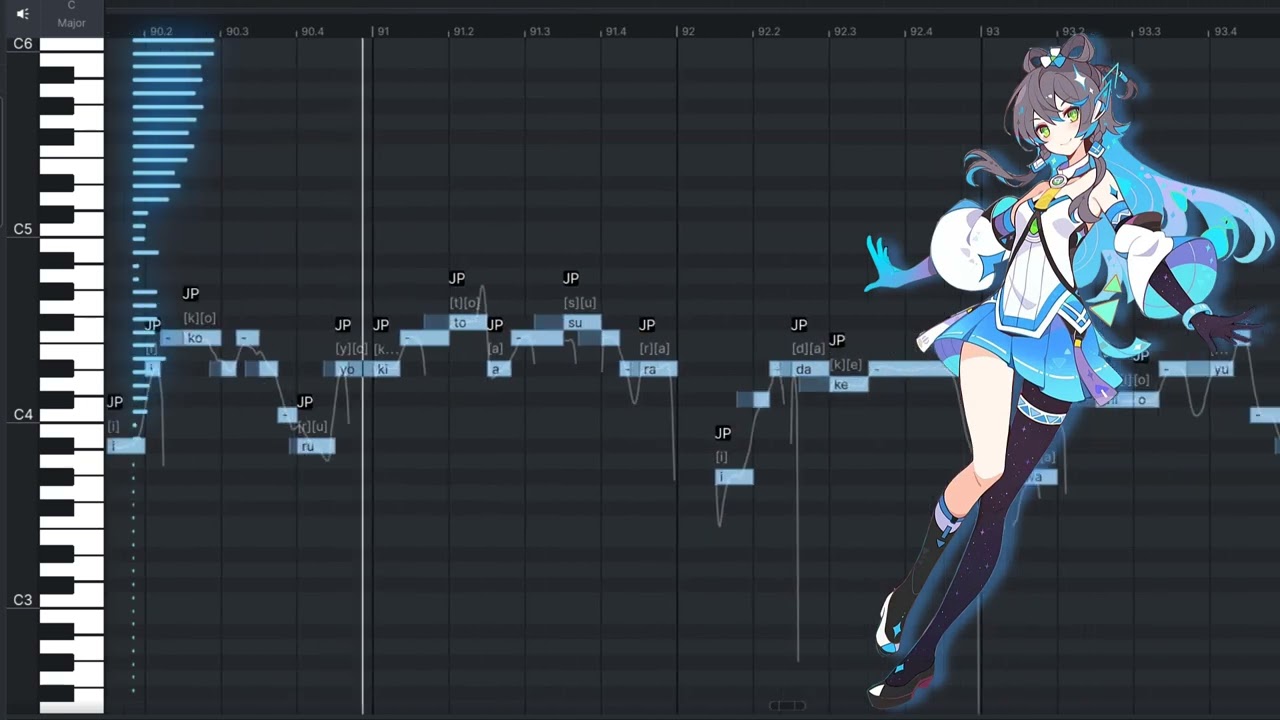Click ruler mark 91.4
The height and width of the screenshot is (720, 1280).
point(616,32)
